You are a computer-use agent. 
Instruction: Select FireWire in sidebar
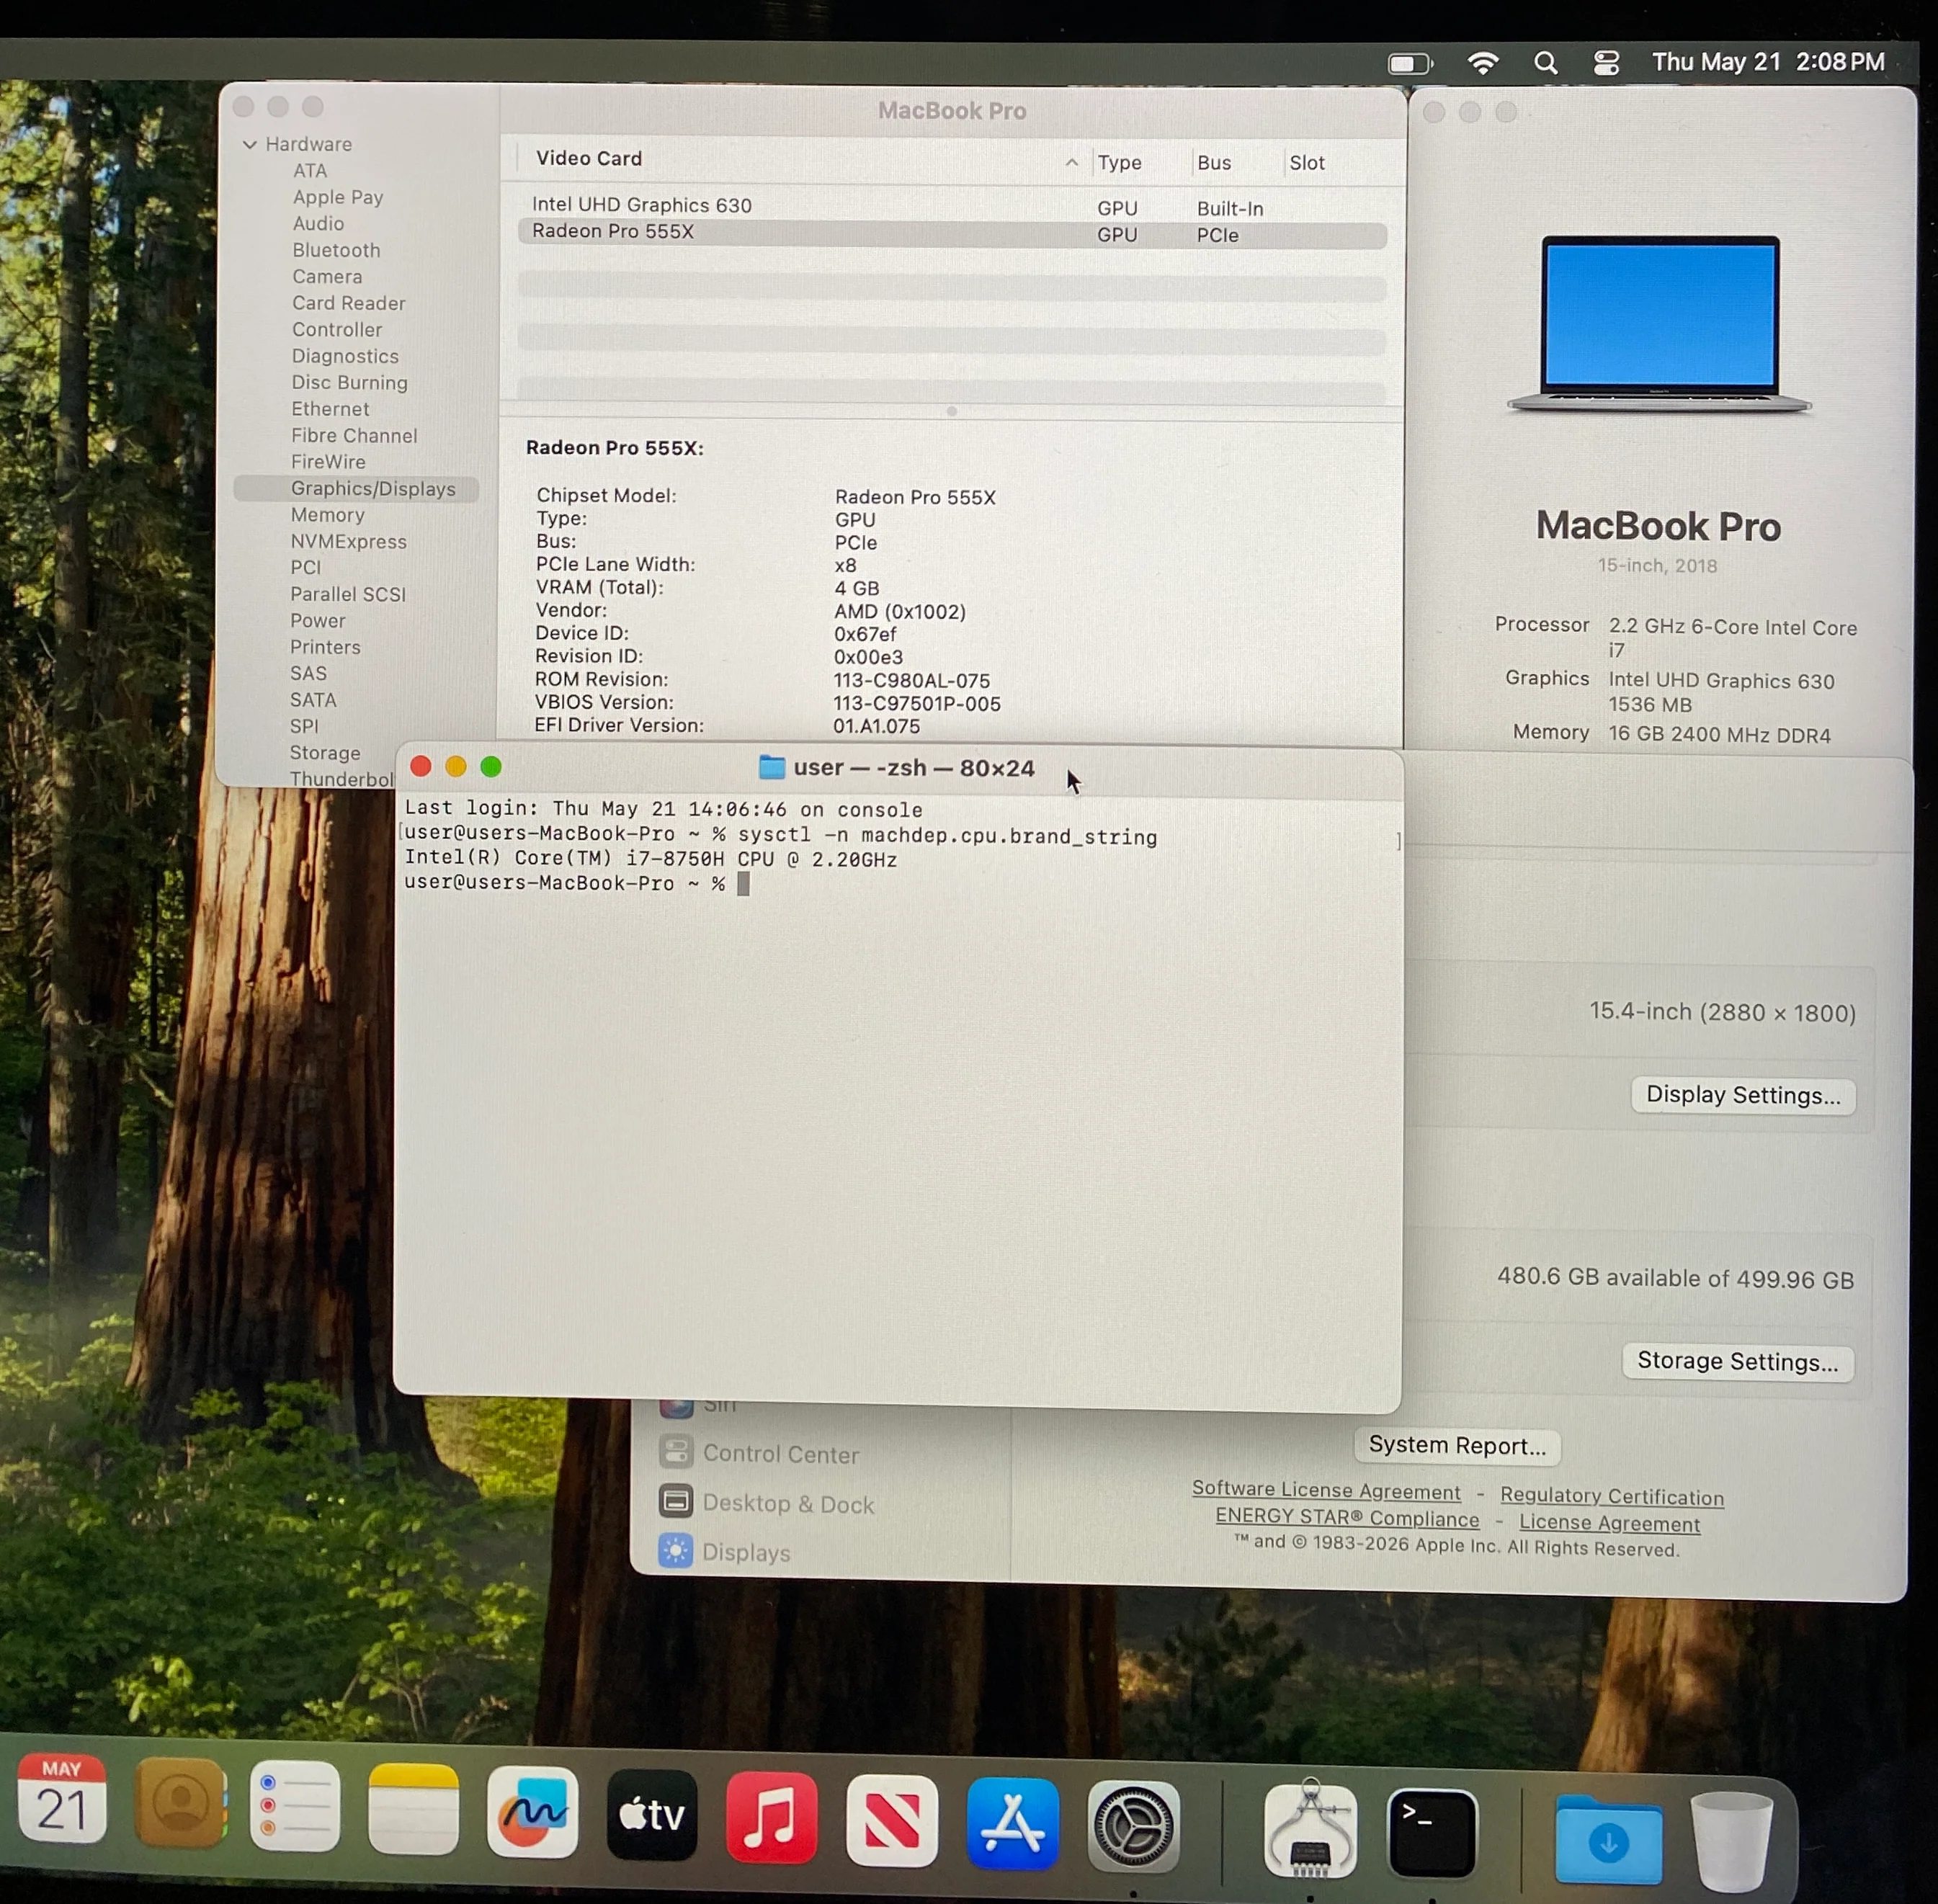(328, 462)
